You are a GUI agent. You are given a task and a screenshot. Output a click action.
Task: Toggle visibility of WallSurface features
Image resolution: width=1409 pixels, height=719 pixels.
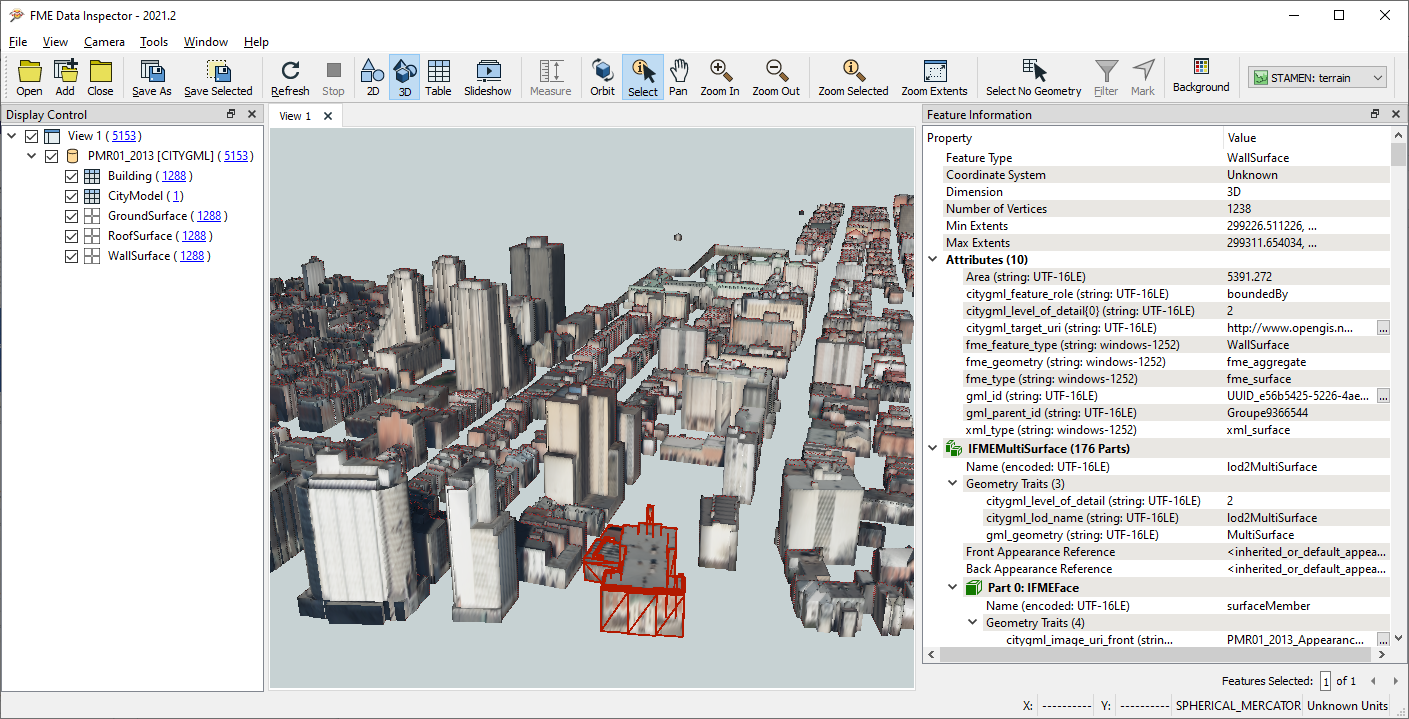(x=71, y=255)
